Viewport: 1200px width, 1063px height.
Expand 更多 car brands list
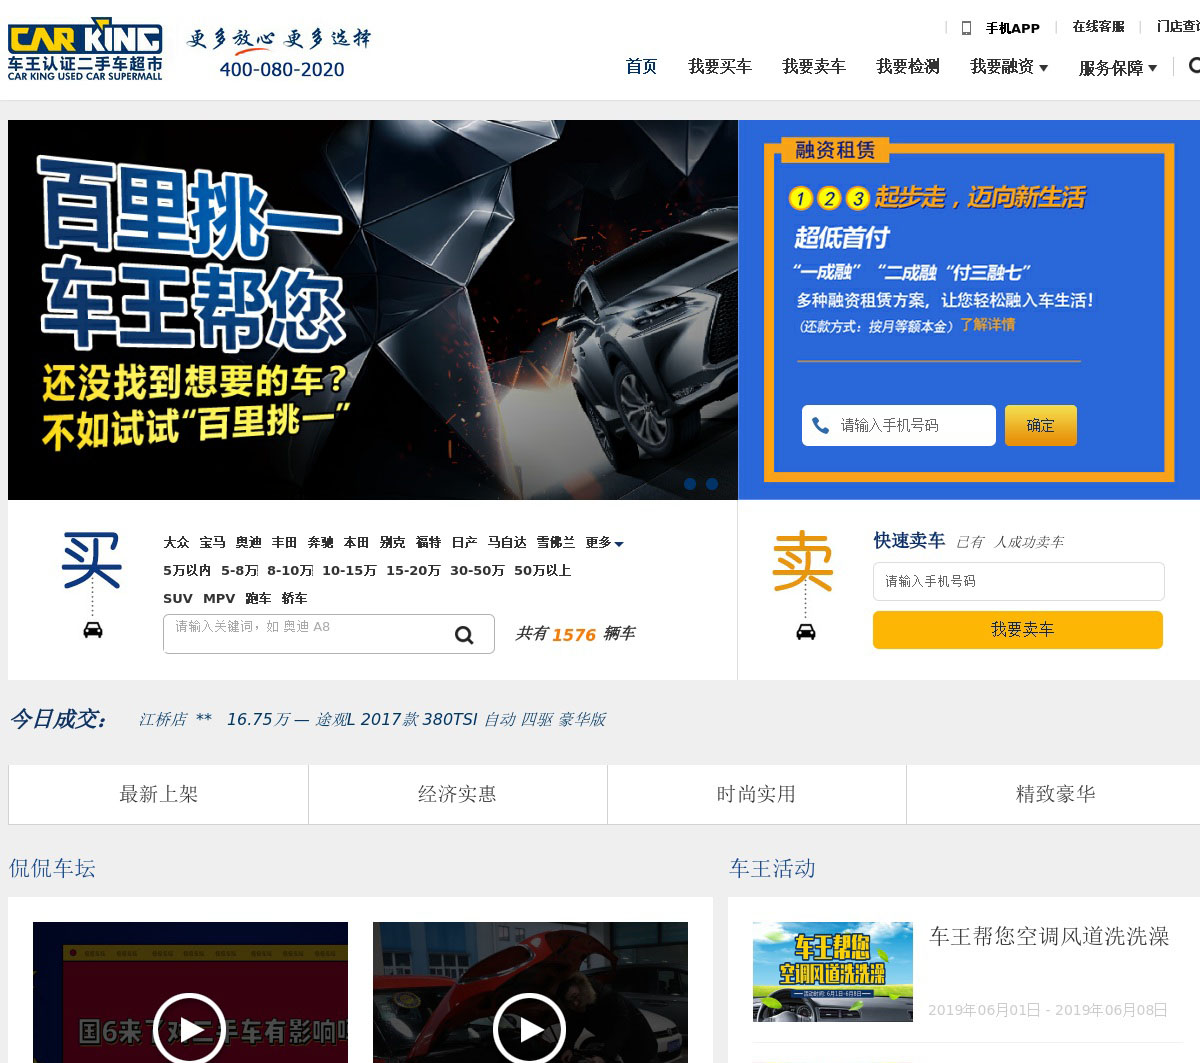coord(604,543)
